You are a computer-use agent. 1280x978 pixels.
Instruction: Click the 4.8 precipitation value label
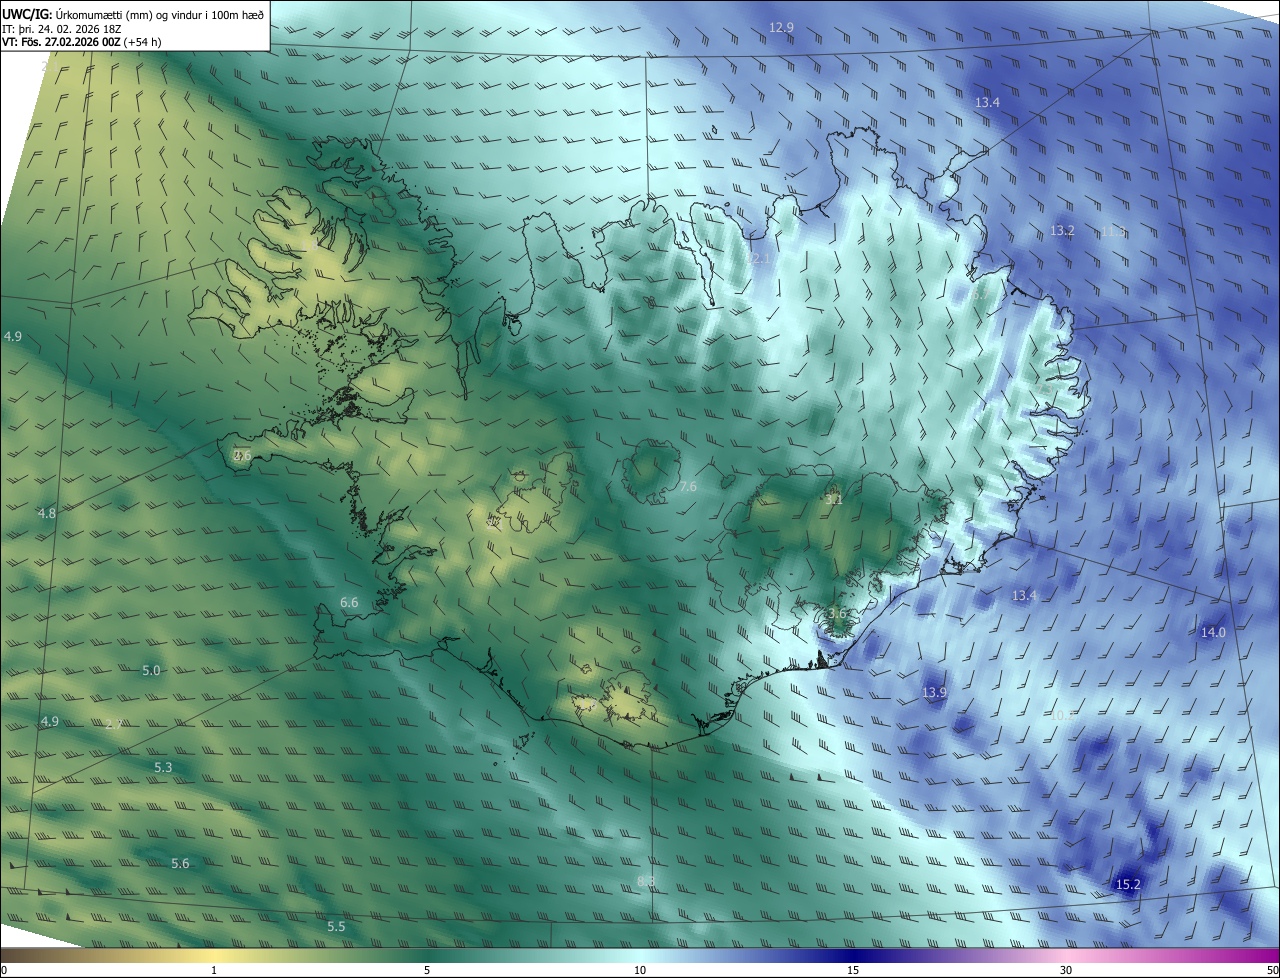pyautogui.click(x=47, y=513)
